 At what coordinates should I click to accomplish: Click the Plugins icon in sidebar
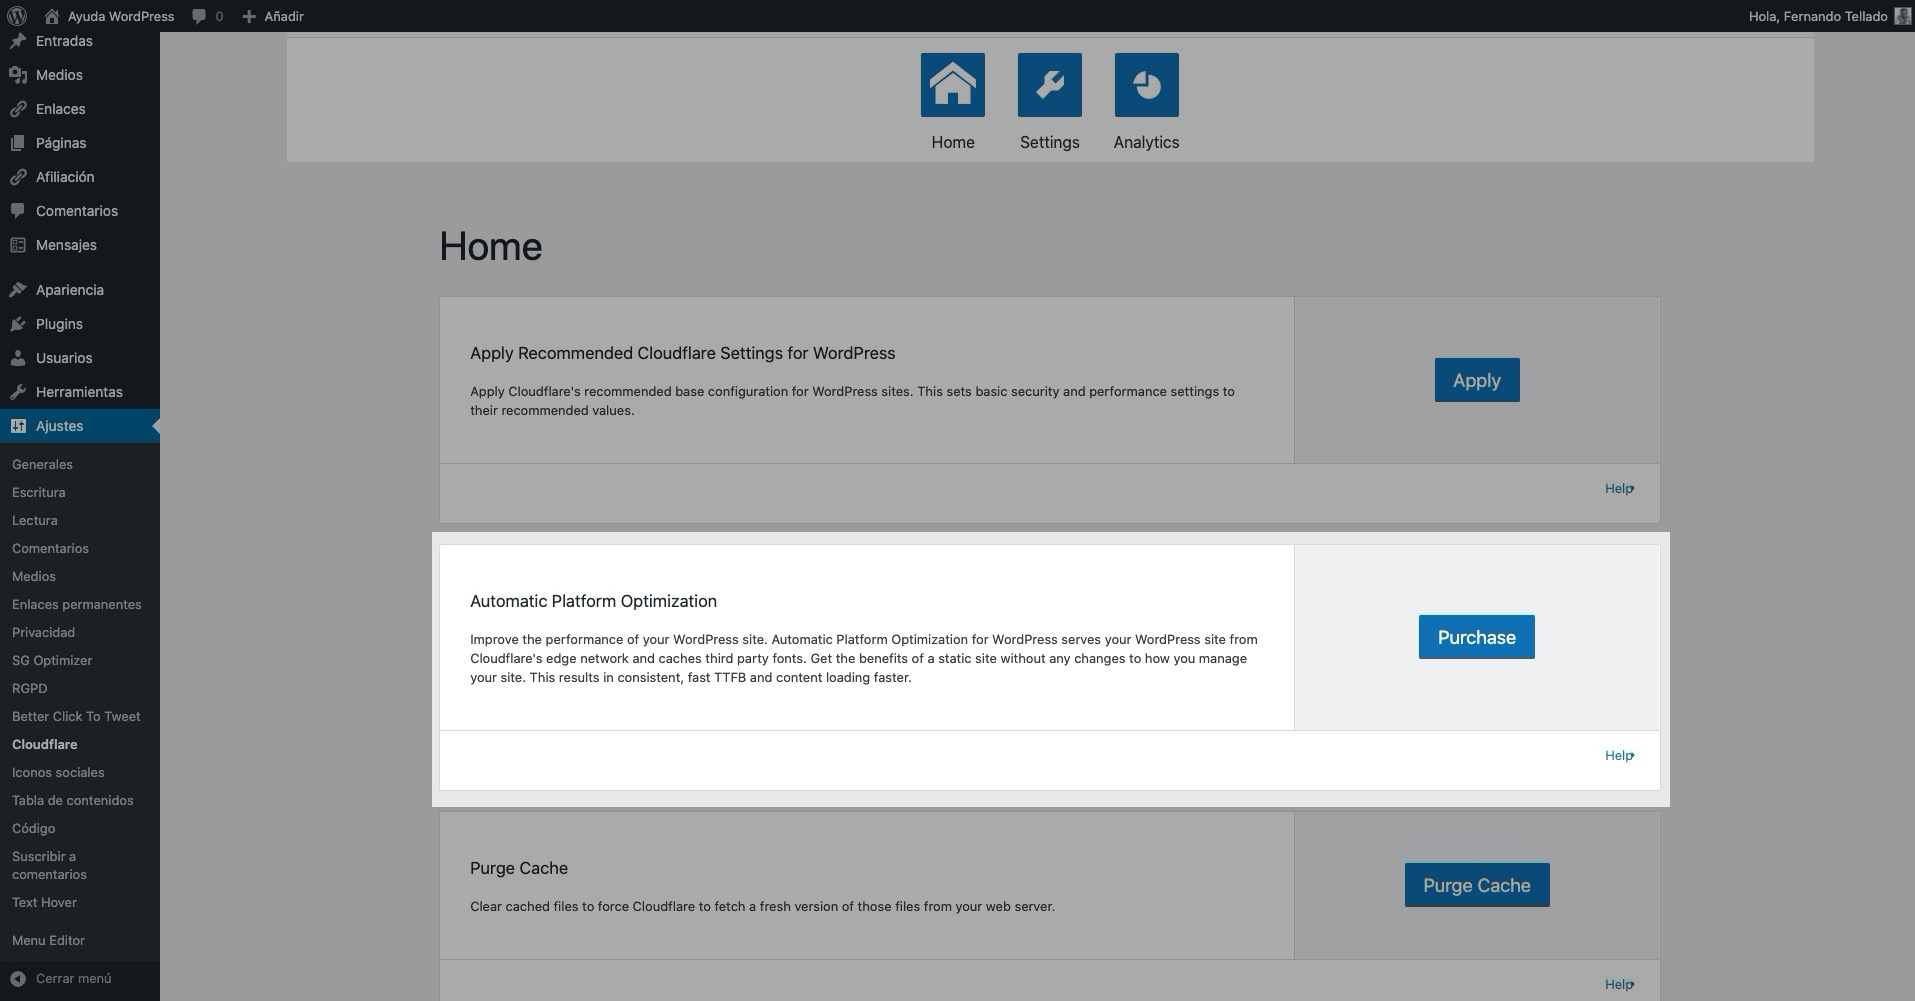pos(18,324)
